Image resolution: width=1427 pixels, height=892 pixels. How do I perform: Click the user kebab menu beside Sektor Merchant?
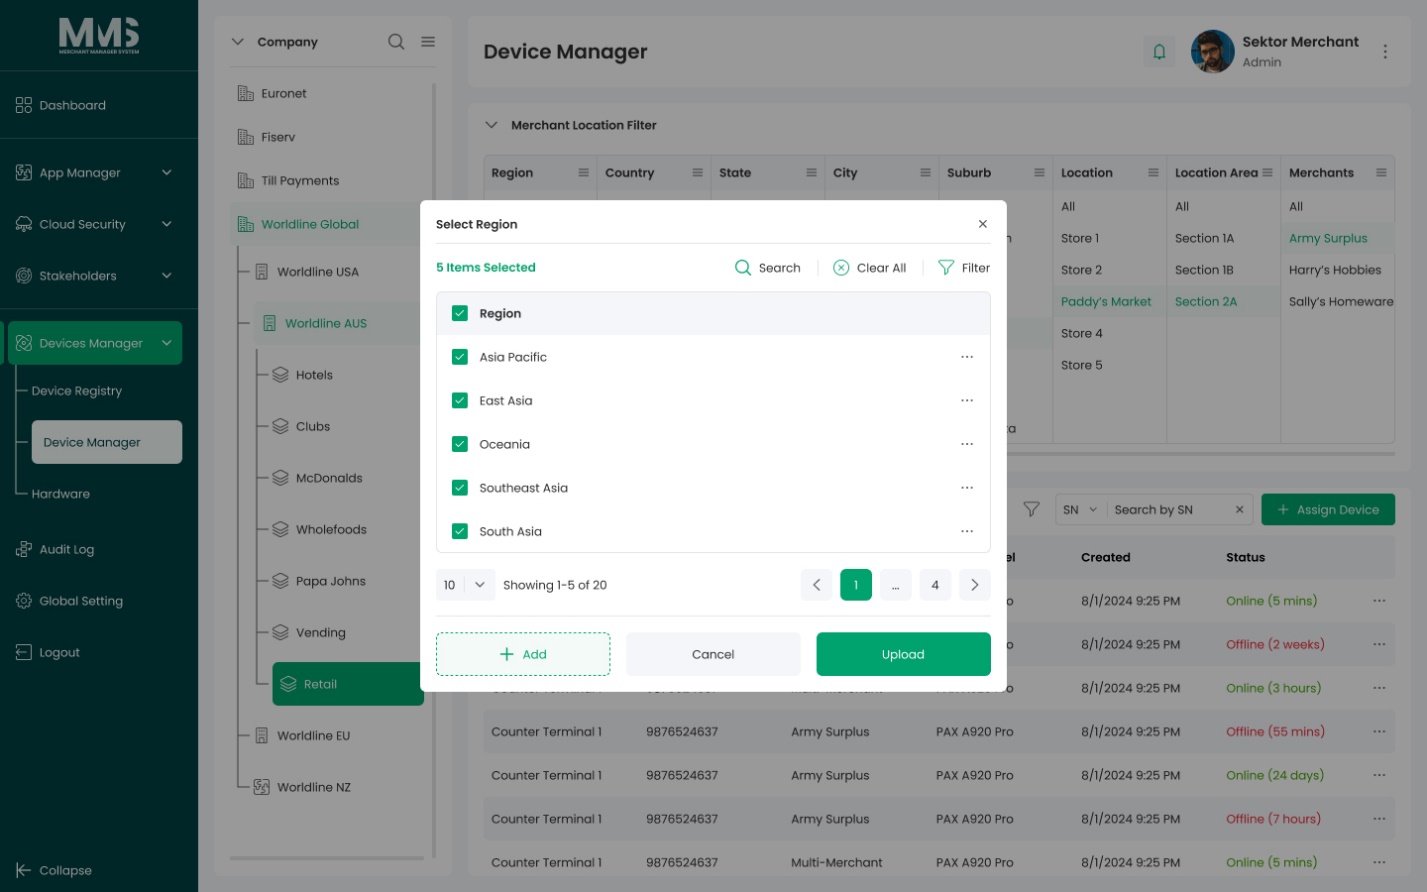click(1385, 52)
